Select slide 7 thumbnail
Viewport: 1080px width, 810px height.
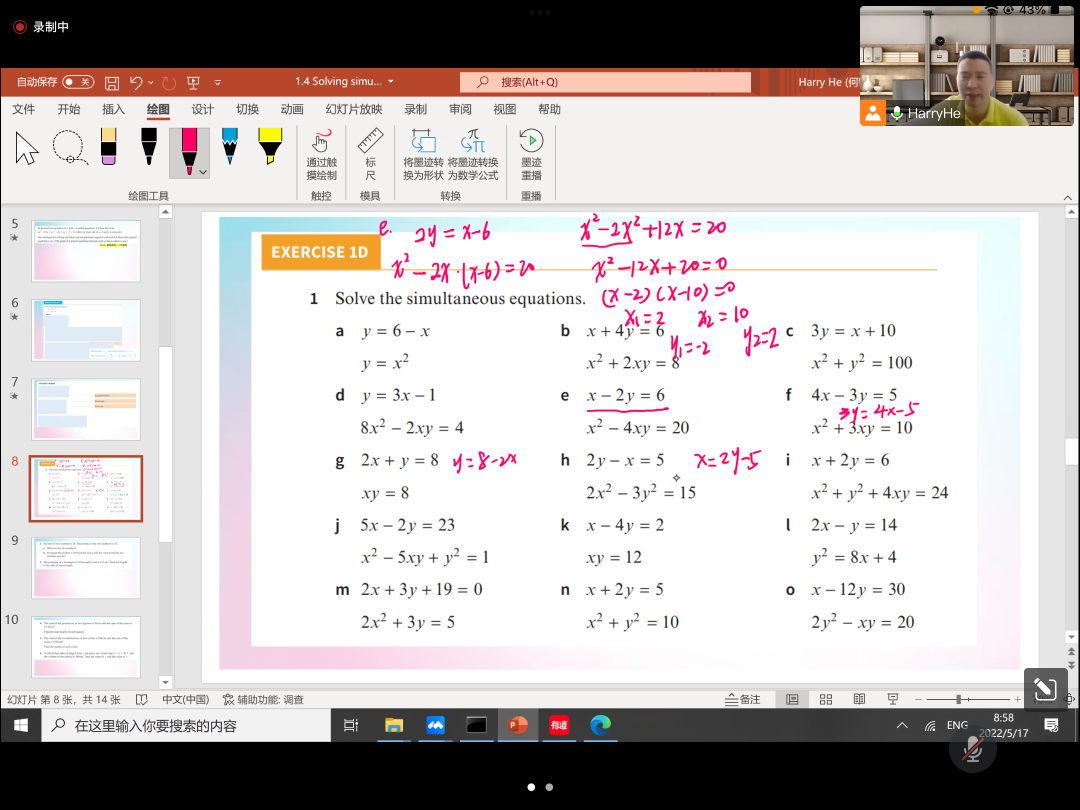[x=85, y=409]
